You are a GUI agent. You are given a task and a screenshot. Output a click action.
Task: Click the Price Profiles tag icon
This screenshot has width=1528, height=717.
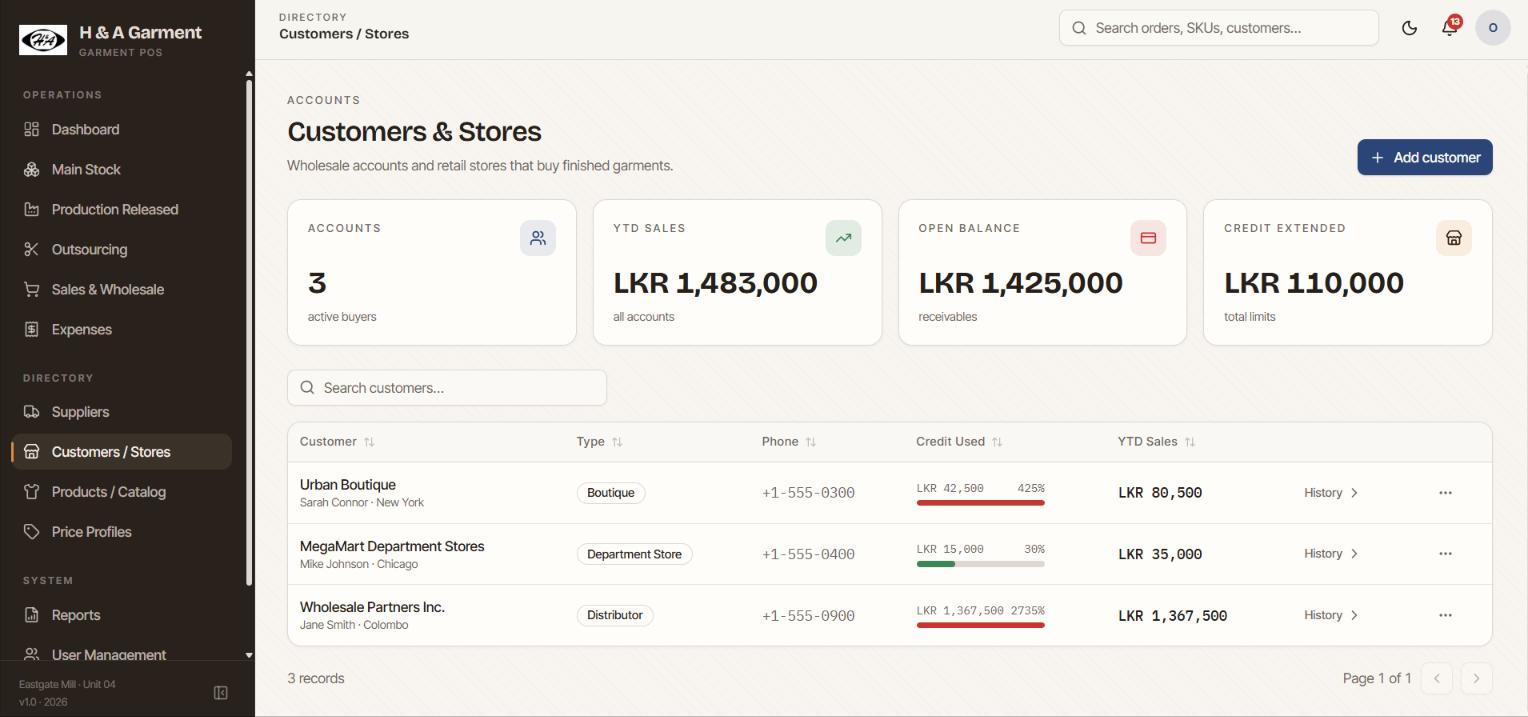coord(31,532)
